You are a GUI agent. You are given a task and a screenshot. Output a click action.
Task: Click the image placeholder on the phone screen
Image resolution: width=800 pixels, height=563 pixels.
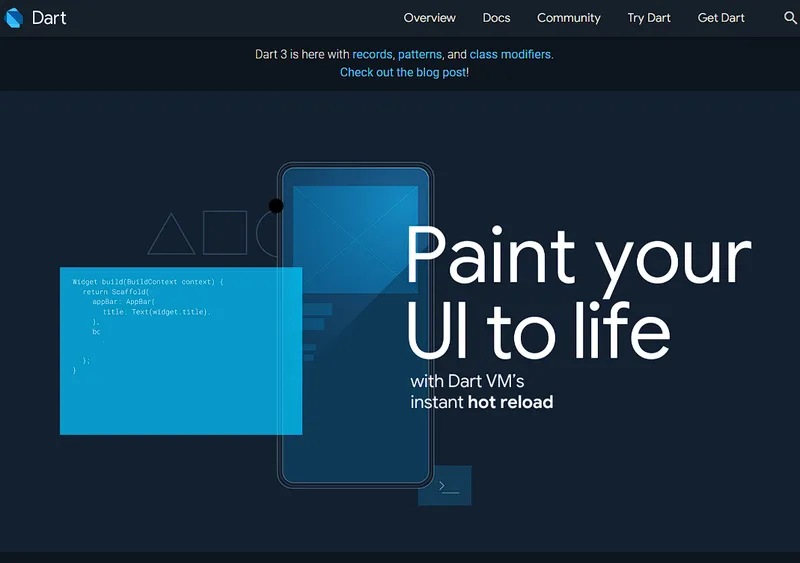tap(355, 239)
